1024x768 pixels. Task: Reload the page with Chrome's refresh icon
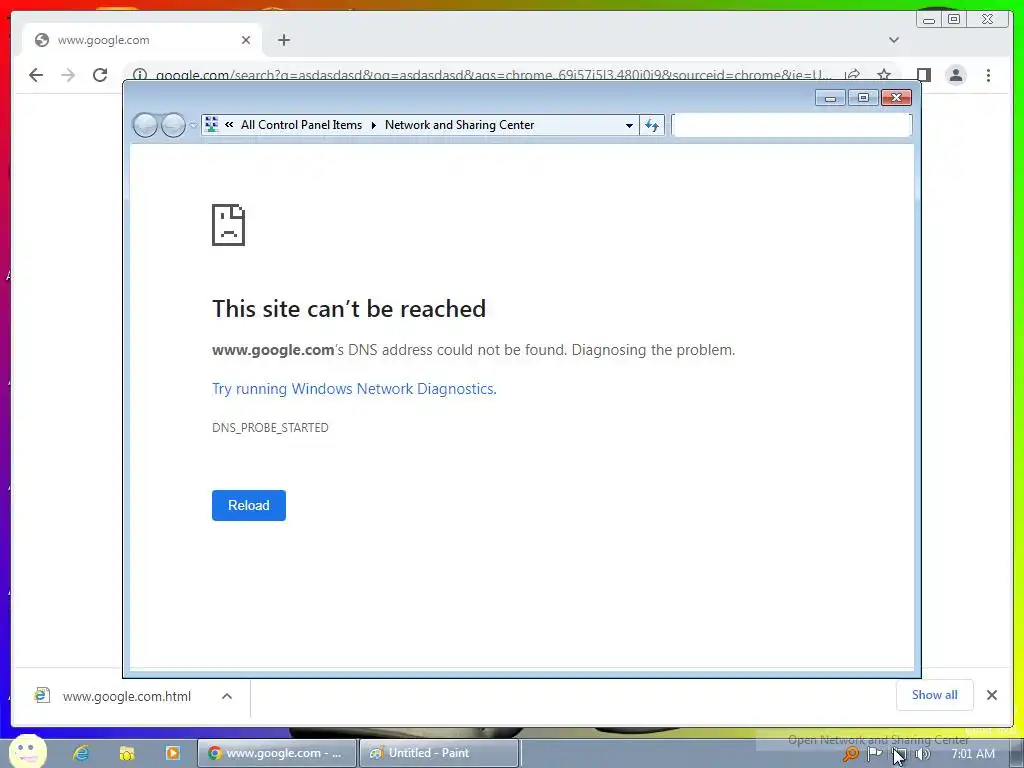(x=100, y=75)
